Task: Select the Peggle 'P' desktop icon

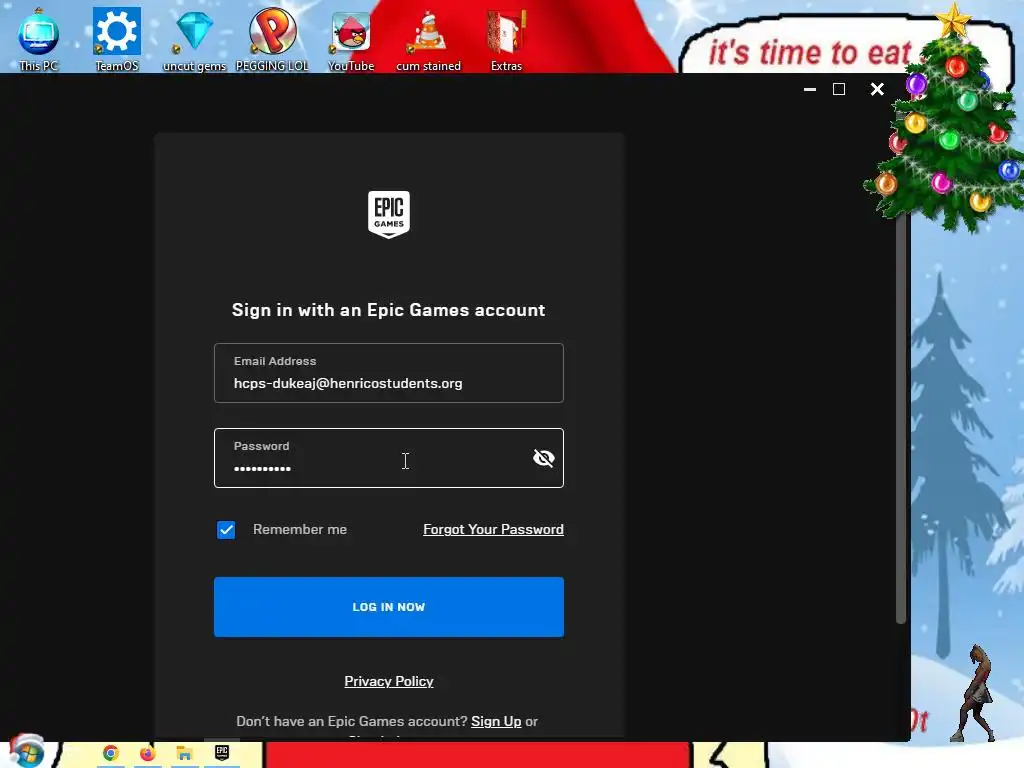Action: point(272,38)
